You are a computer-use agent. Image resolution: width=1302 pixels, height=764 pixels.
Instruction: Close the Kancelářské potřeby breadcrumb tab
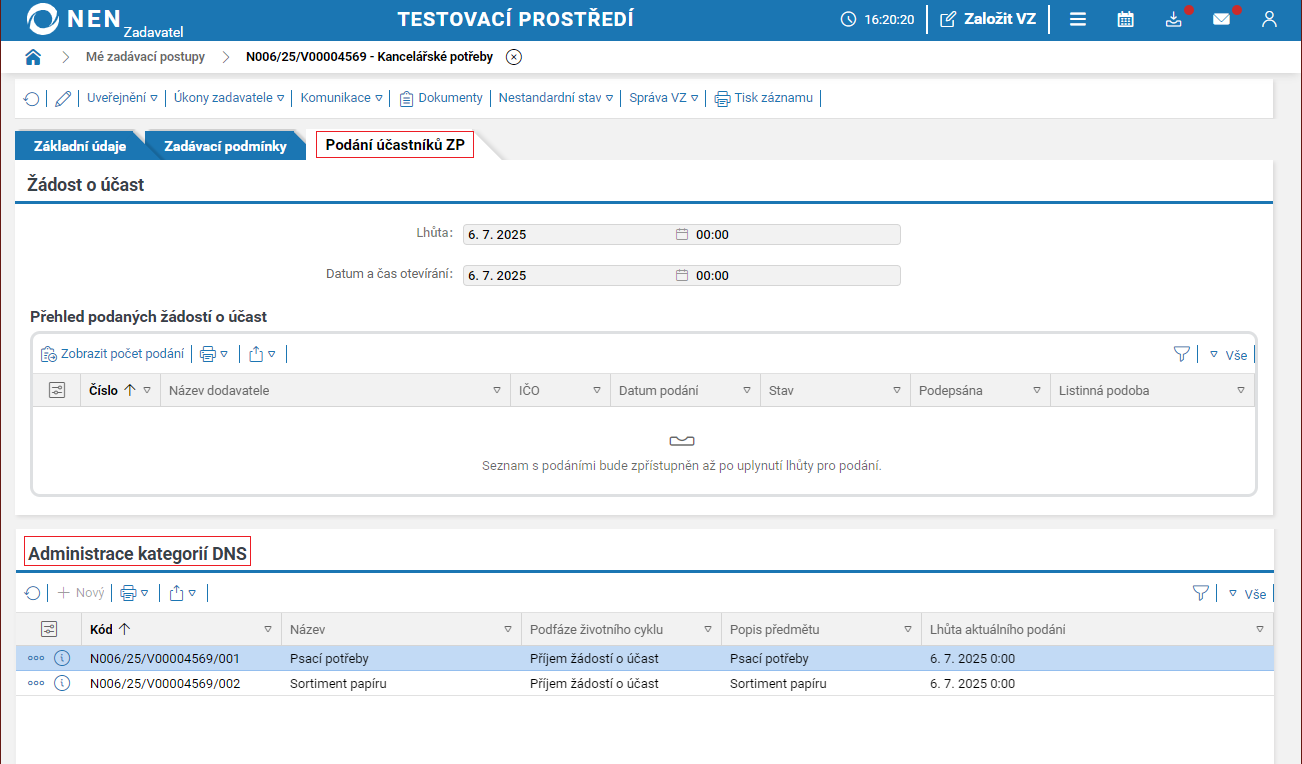pos(513,57)
